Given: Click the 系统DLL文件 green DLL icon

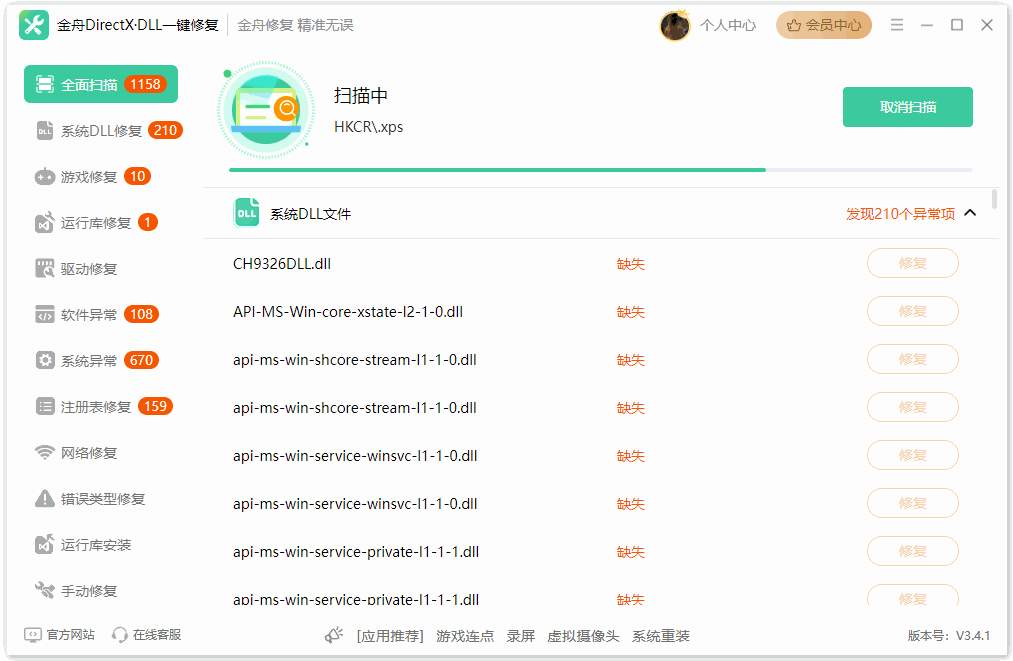Looking at the screenshot, I should [246, 213].
